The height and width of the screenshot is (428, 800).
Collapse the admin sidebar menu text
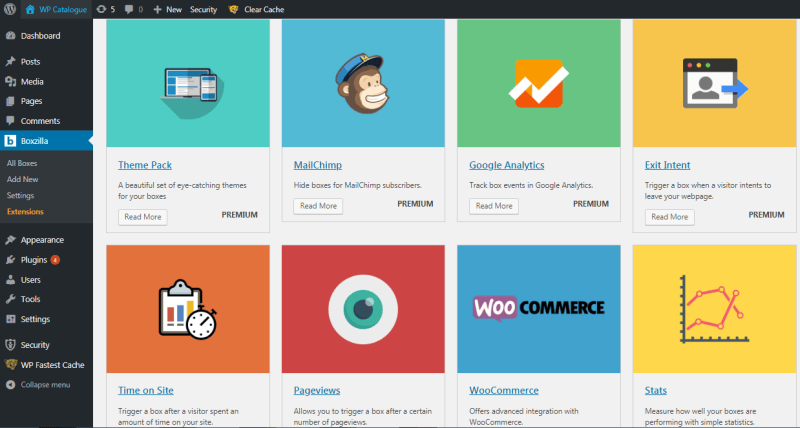point(45,385)
